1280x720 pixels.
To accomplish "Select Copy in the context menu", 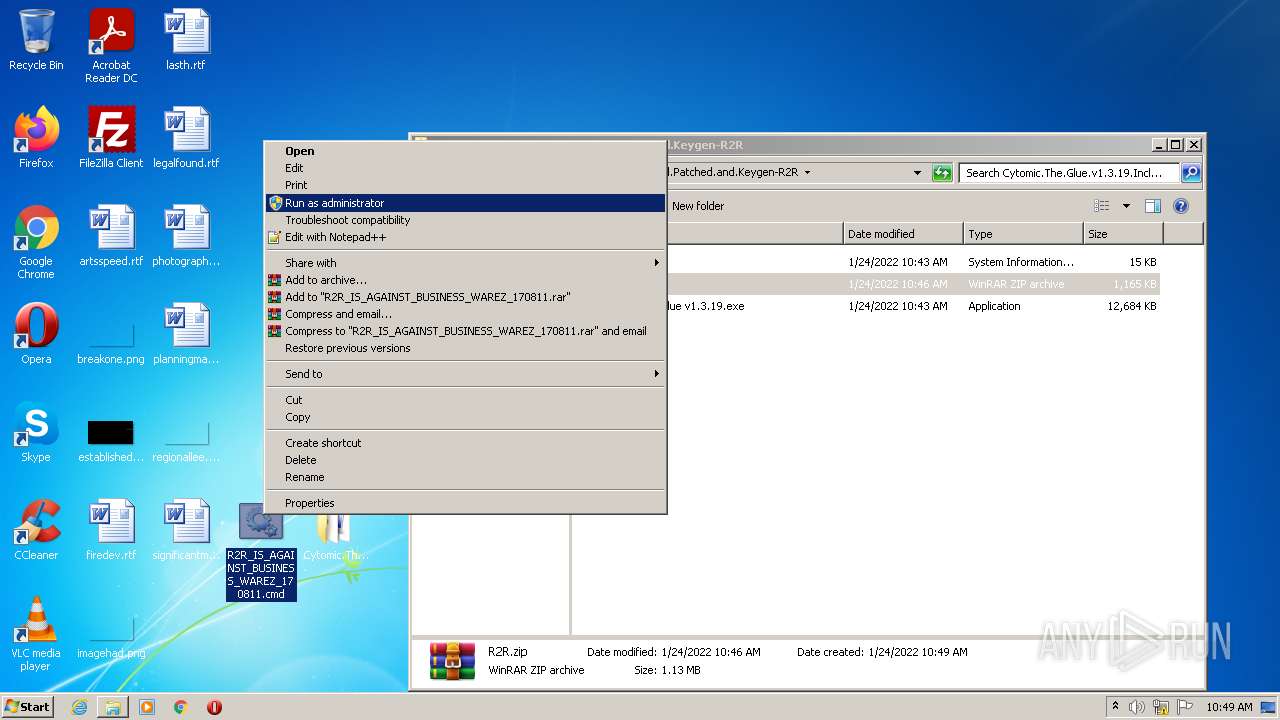I will pos(465,417).
